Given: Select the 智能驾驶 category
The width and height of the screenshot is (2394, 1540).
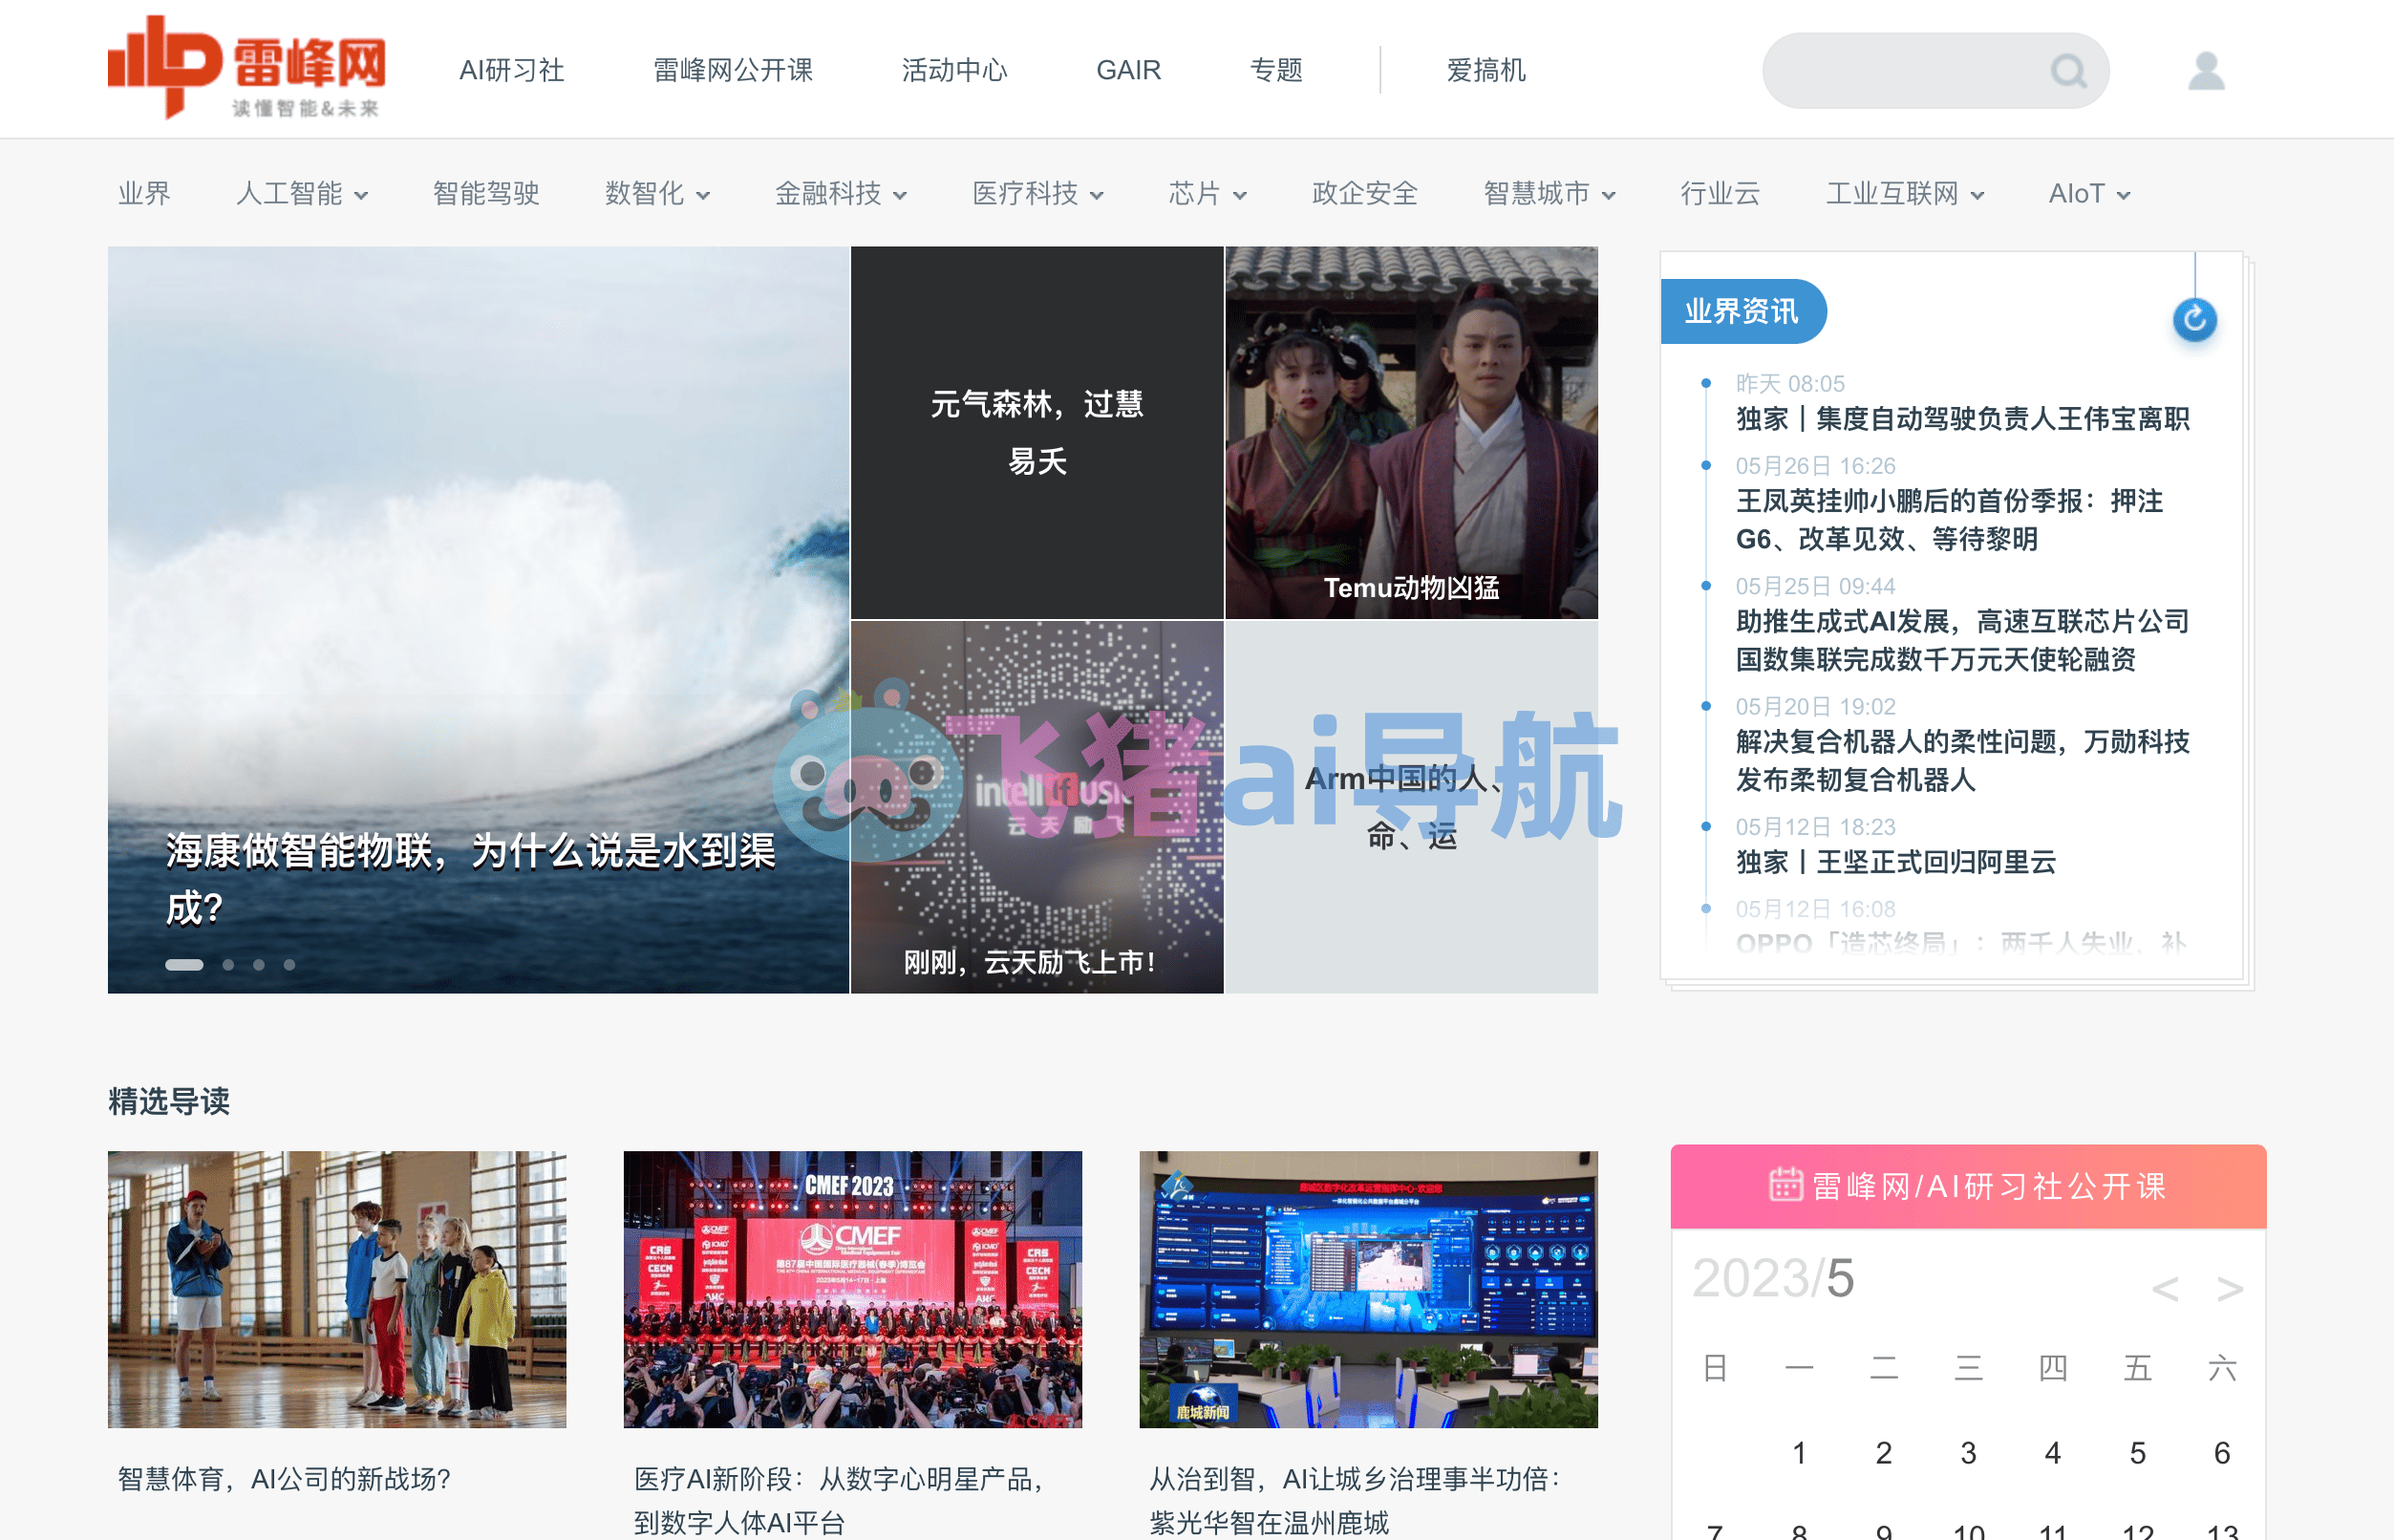Looking at the screenshot, I should pos(486,193).
